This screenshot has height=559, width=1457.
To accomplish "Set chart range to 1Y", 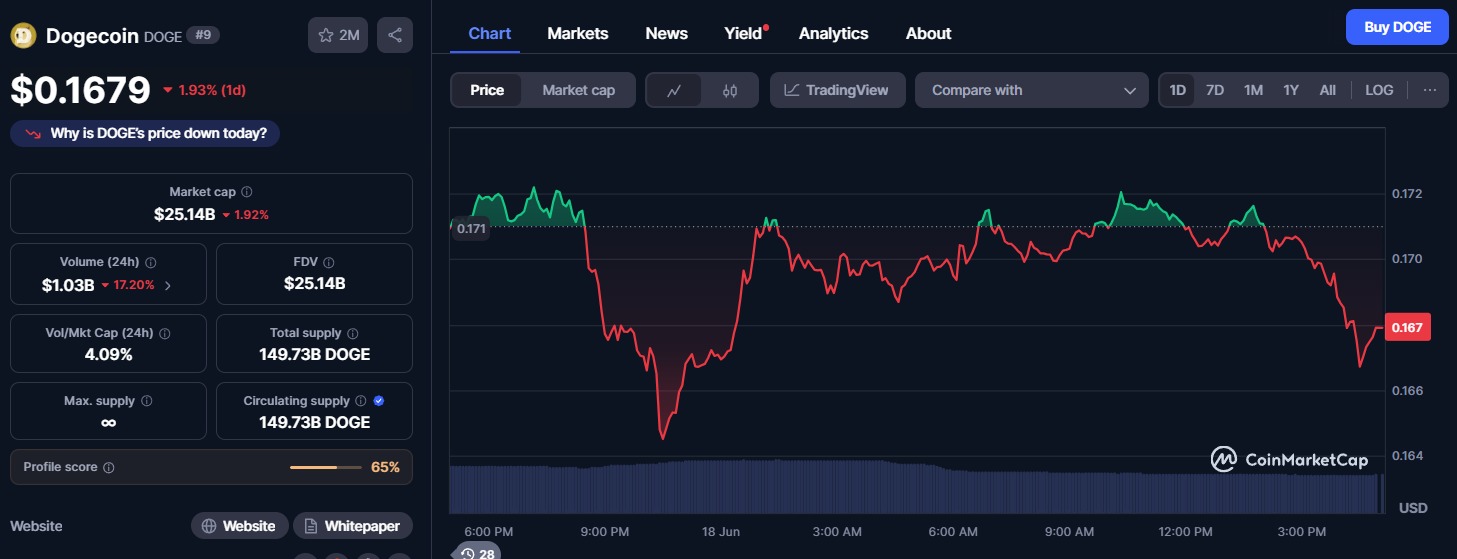I will point(1291,90).
